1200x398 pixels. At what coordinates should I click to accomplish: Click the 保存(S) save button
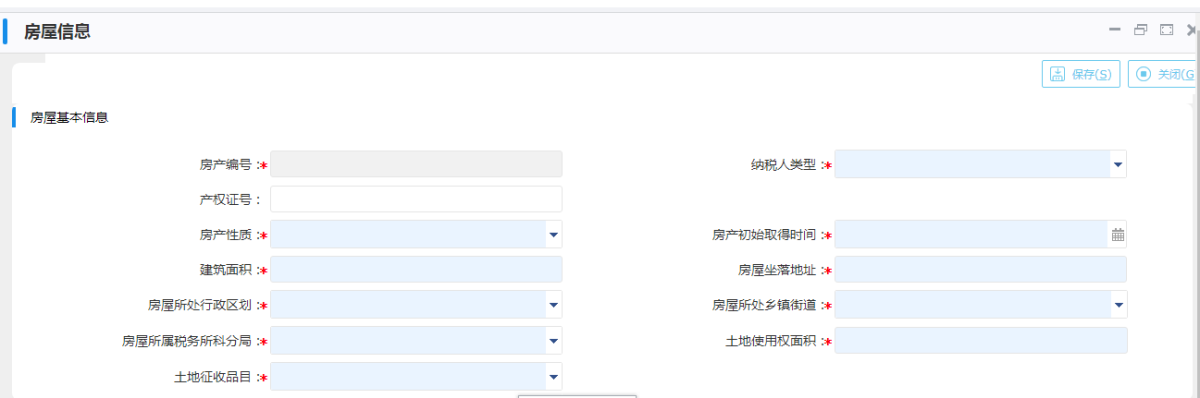(x=1081, y=74)
